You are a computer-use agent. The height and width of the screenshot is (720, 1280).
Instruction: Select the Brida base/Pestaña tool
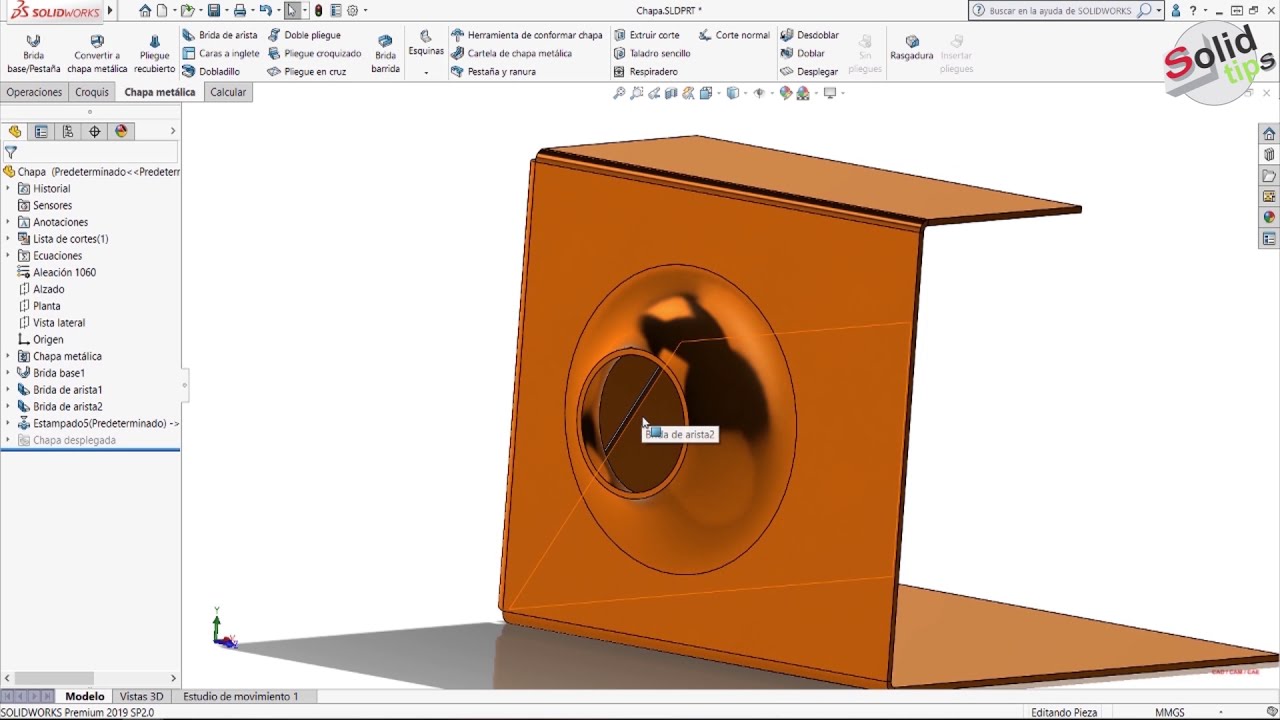(x=33, y=54)
